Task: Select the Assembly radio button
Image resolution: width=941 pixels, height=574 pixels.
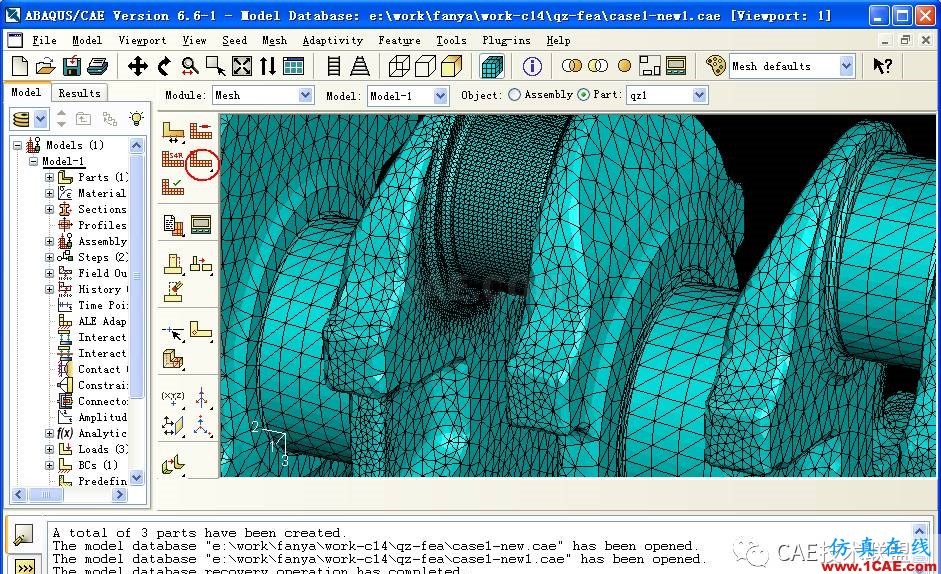Action: click(514, 95)
